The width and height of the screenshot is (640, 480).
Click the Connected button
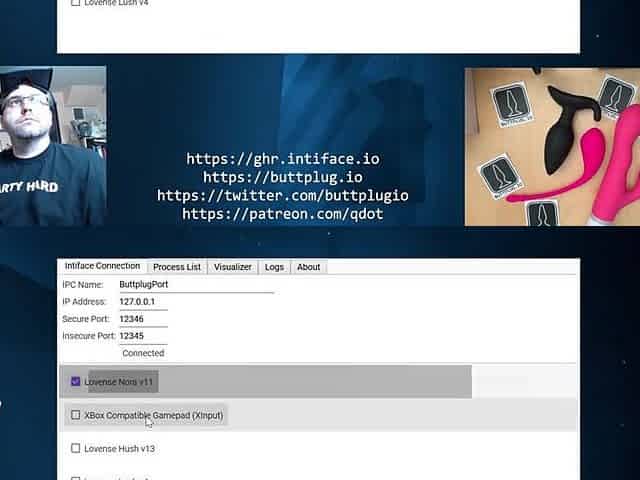point(143,353)
